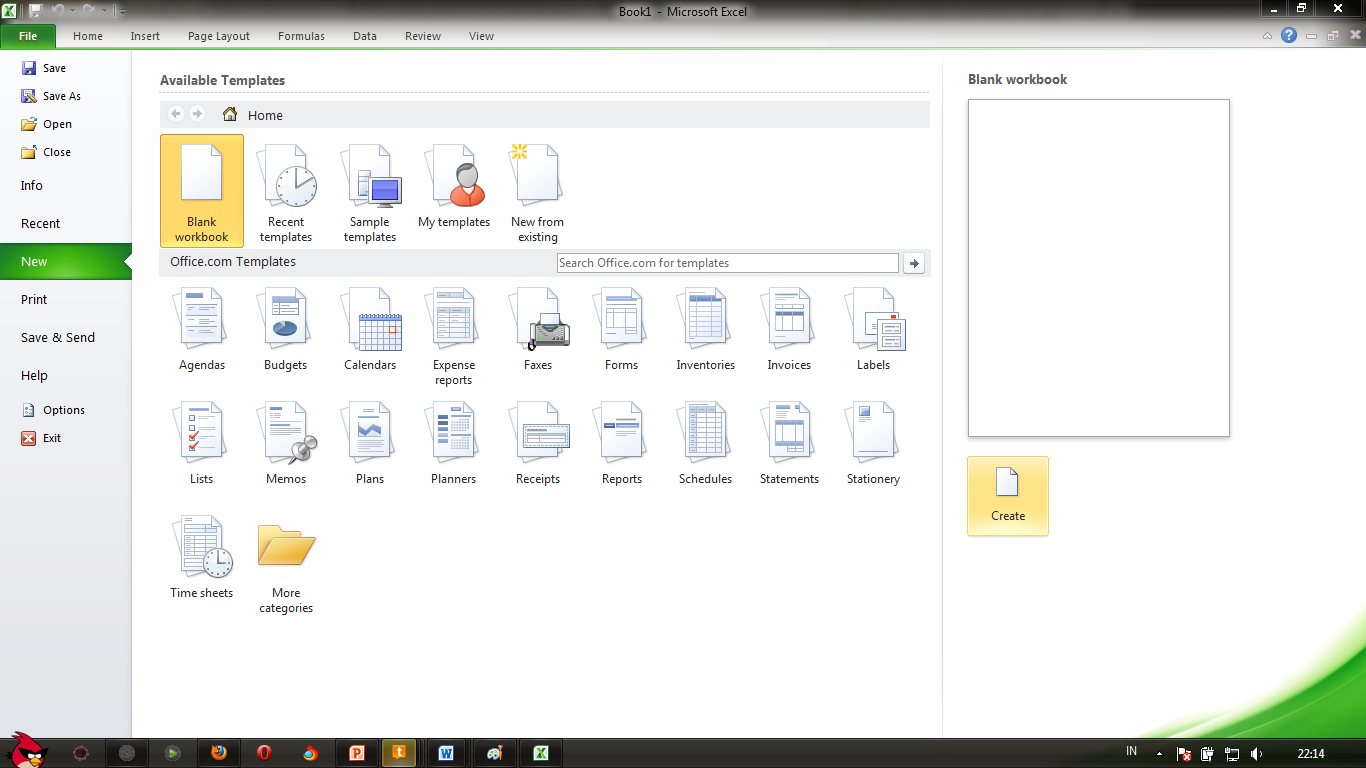Open the Review tab
The height and width of the screenshot is (768, 1366).
point(422,36)
